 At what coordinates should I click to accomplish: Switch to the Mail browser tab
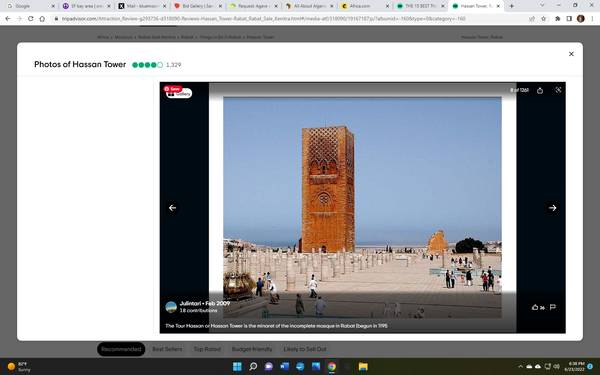click(x=142, y=6)
